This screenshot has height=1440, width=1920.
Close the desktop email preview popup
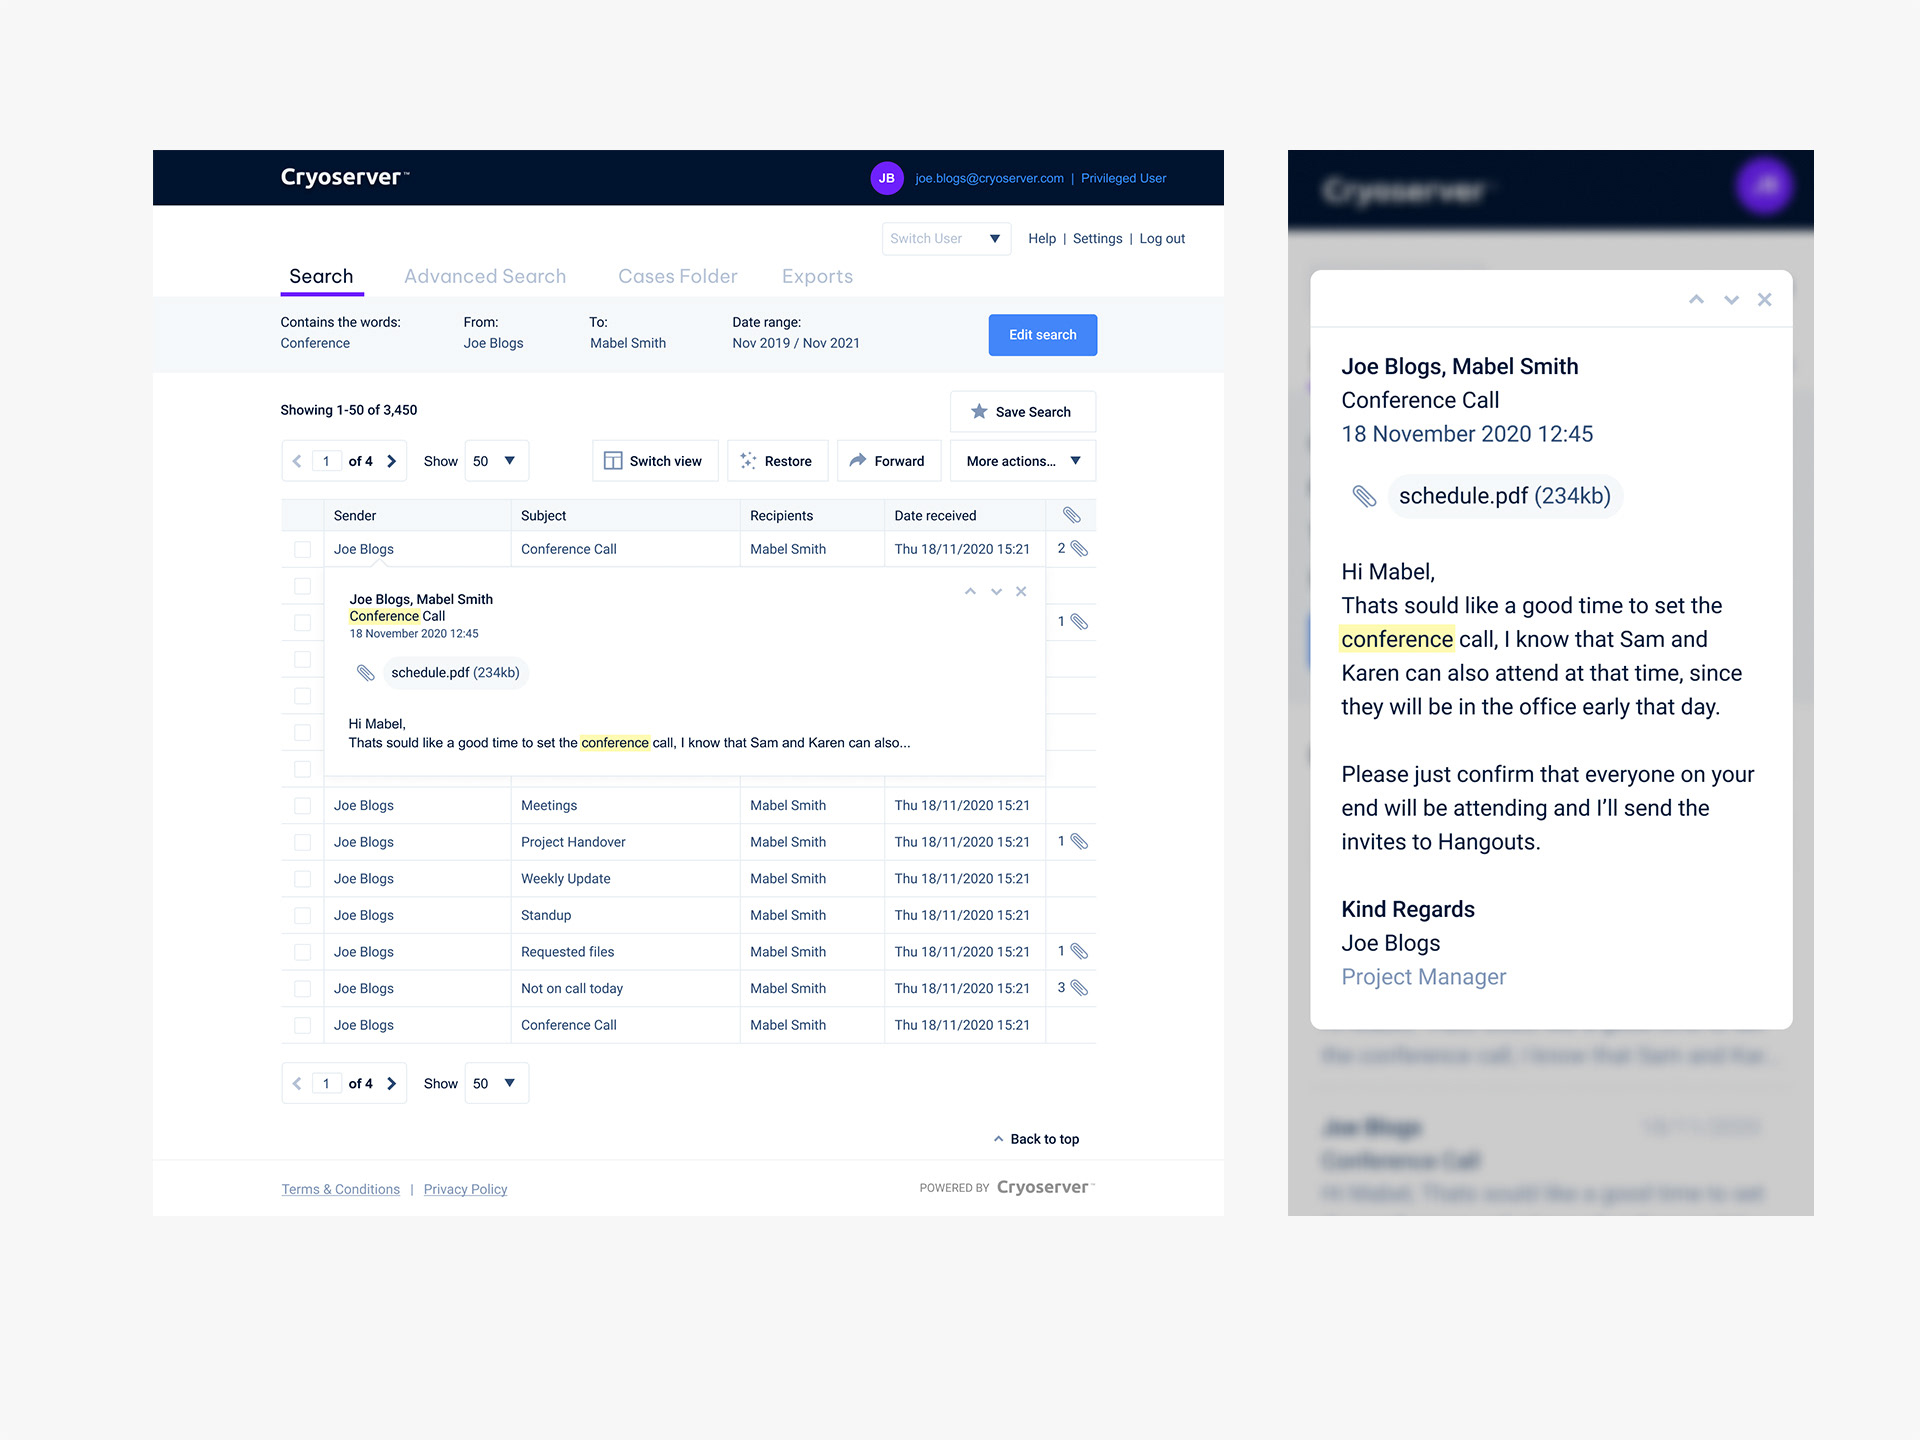[x=1021, y=591]
